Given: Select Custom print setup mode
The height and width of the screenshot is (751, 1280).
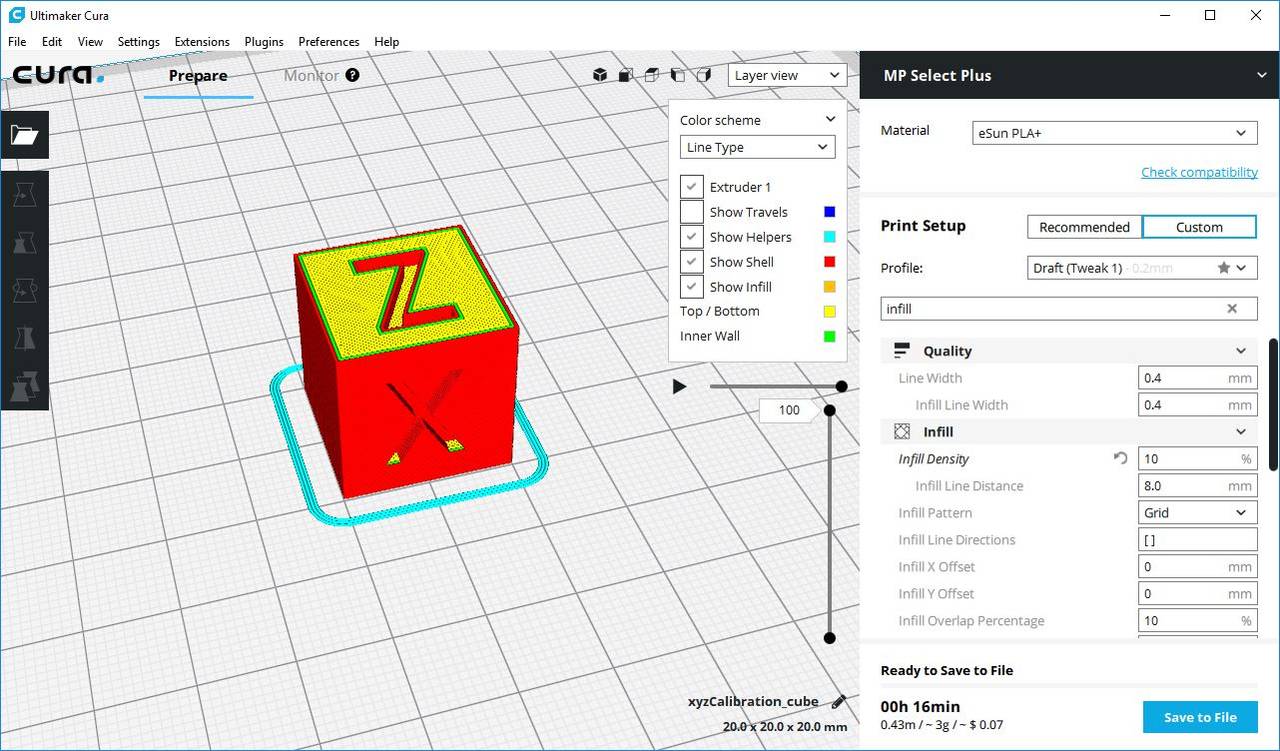Looking at the screenshot, I should click(x=1199, y=227).
